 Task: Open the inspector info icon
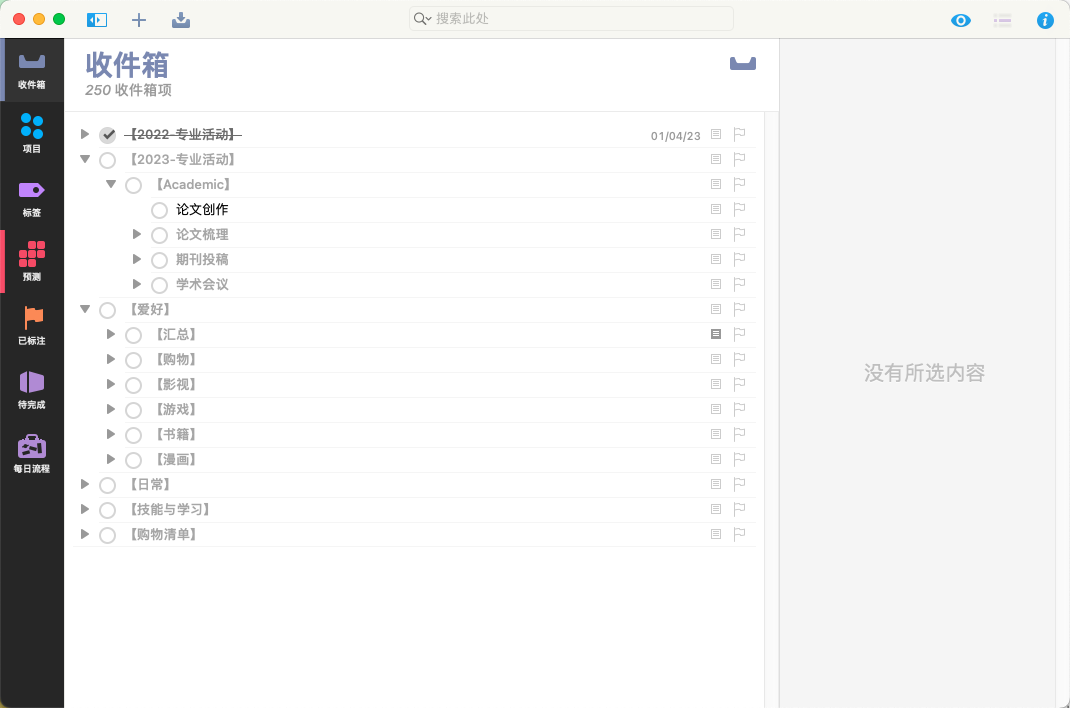[1045, 20]
